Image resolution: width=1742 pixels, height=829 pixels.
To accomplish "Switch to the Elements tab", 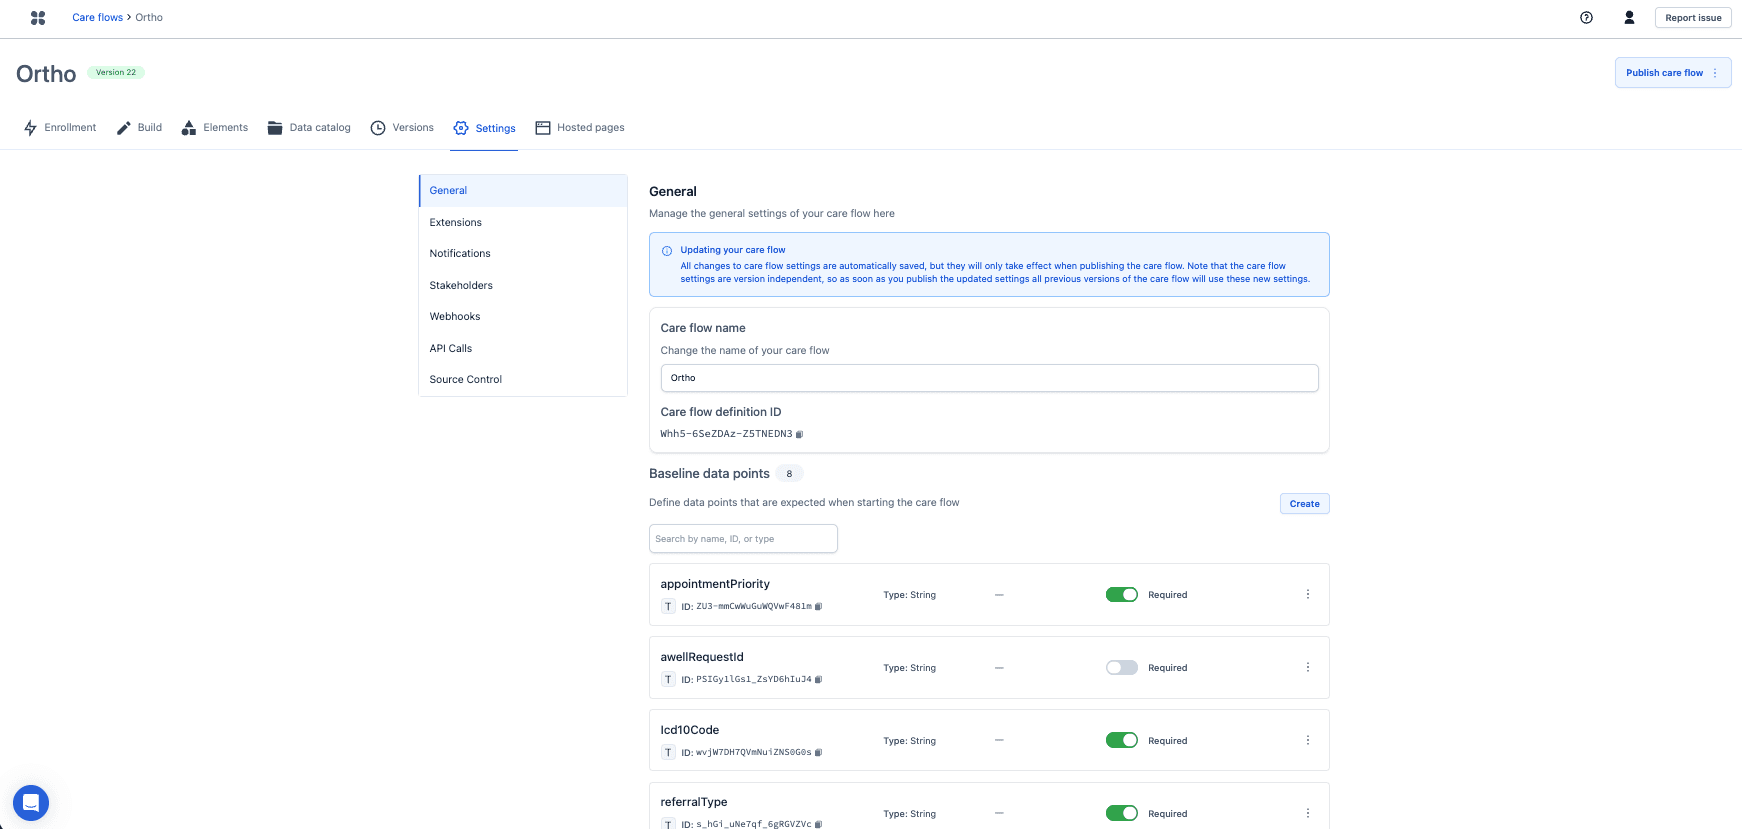I will pyautogui.click(x=215, y=128).
